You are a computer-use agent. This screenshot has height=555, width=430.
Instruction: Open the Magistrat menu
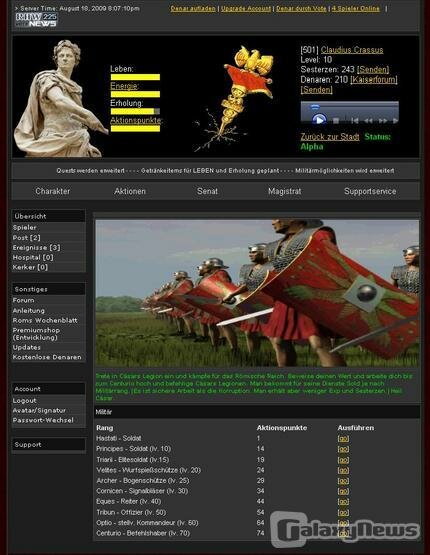click(x=285, y=191)
